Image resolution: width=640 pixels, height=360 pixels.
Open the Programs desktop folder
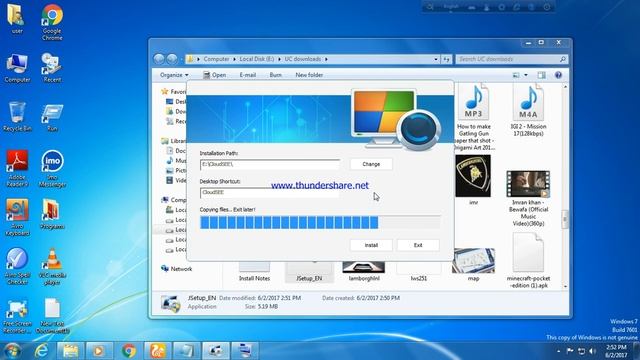tap(52, 214)
